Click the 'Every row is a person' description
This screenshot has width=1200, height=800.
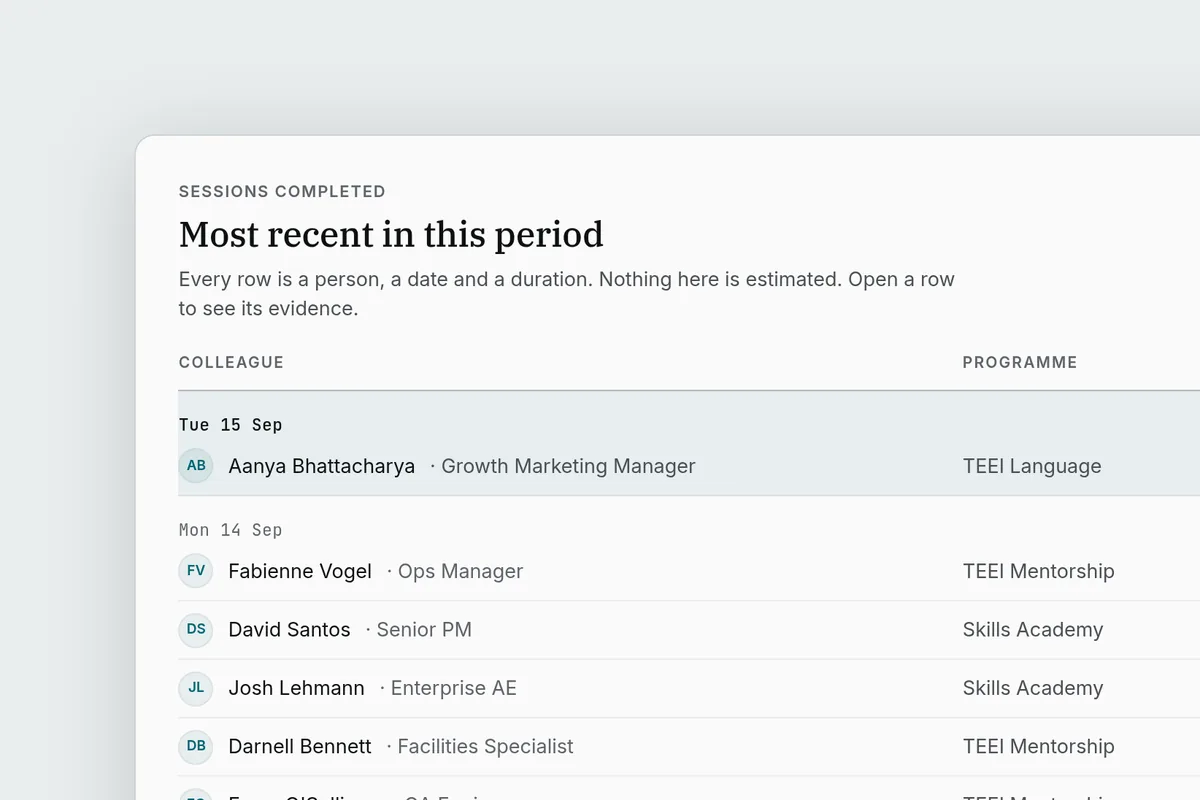(567, 294)
